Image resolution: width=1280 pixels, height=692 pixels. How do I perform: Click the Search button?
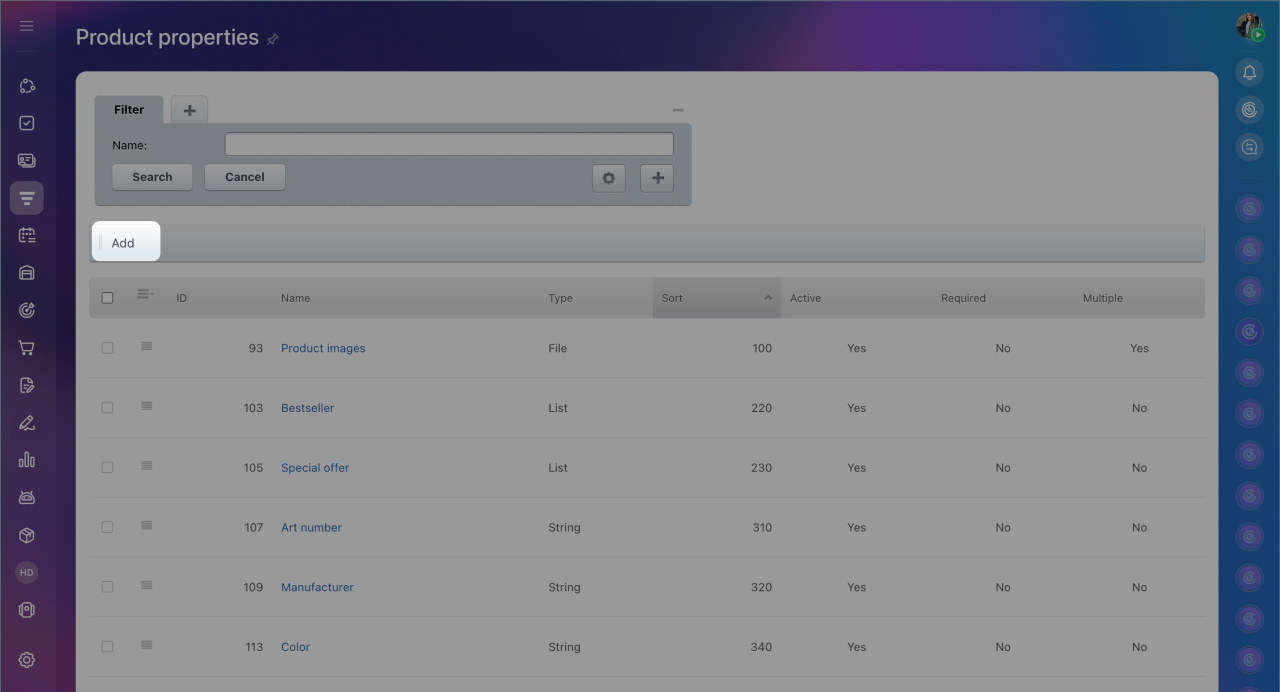152,177
